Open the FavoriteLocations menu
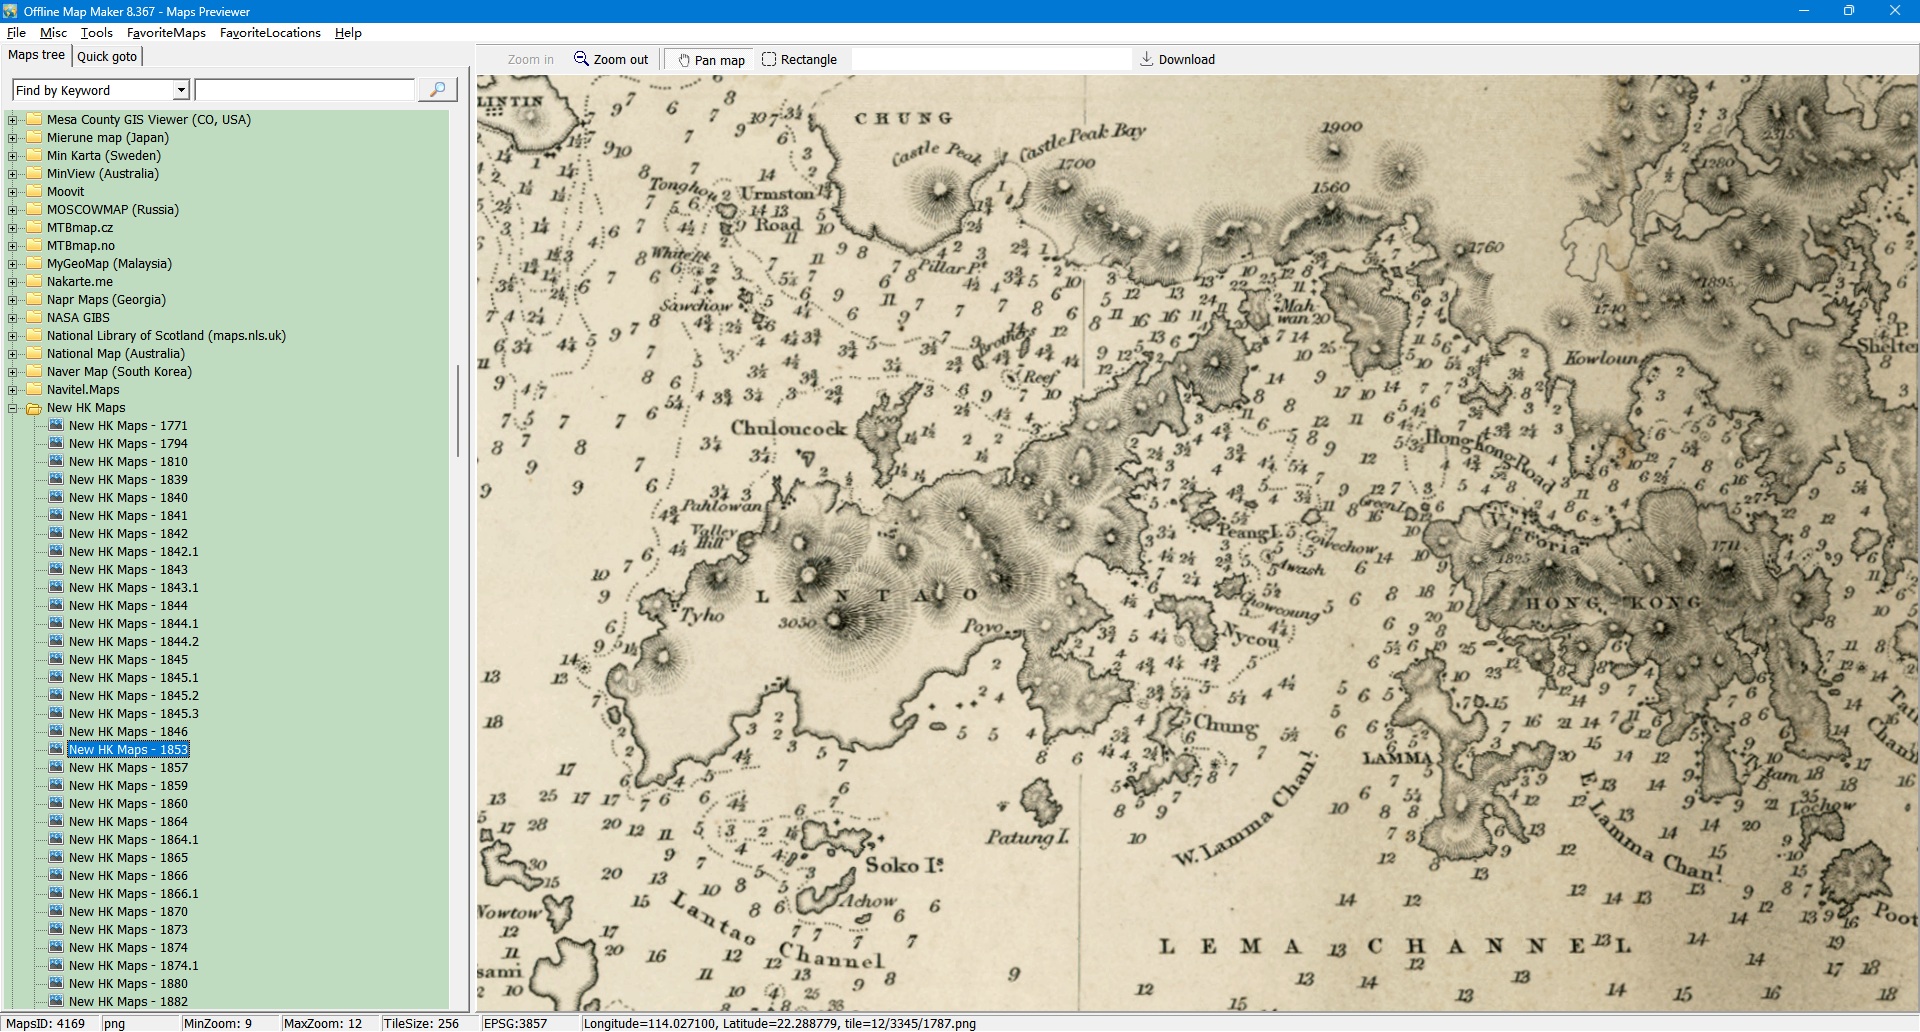This screenshot has height=1032, width=1920. 270,33
